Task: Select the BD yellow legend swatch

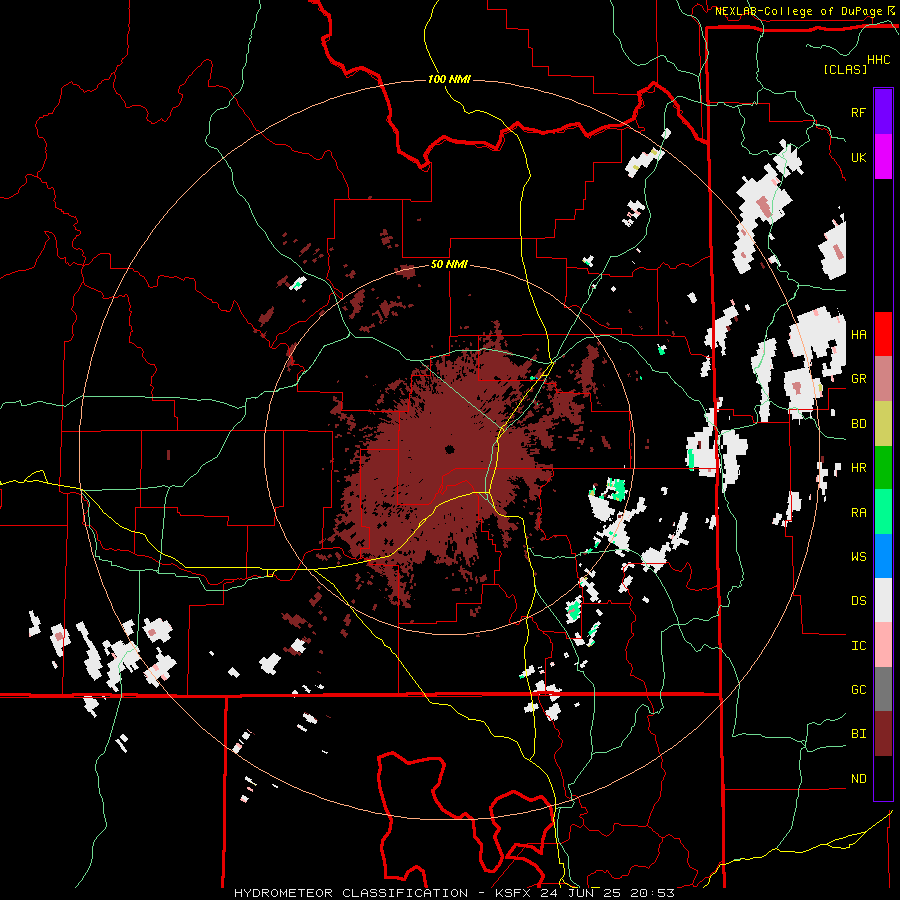Action: pos(883,423)
